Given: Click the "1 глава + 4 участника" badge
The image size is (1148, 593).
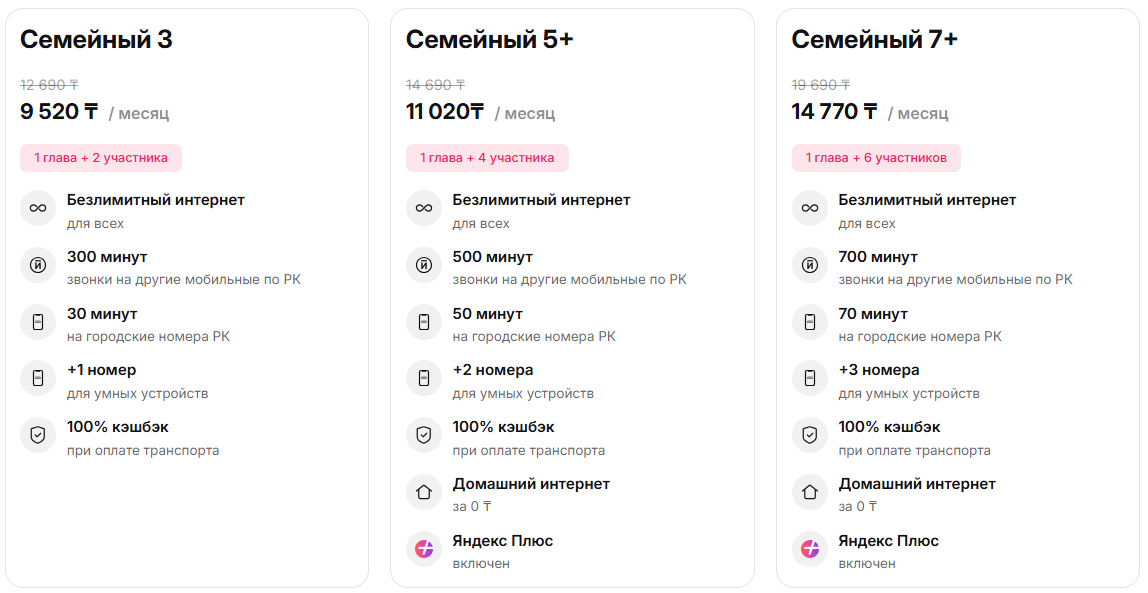Looking at the screenshot, I should coord(487,158).
